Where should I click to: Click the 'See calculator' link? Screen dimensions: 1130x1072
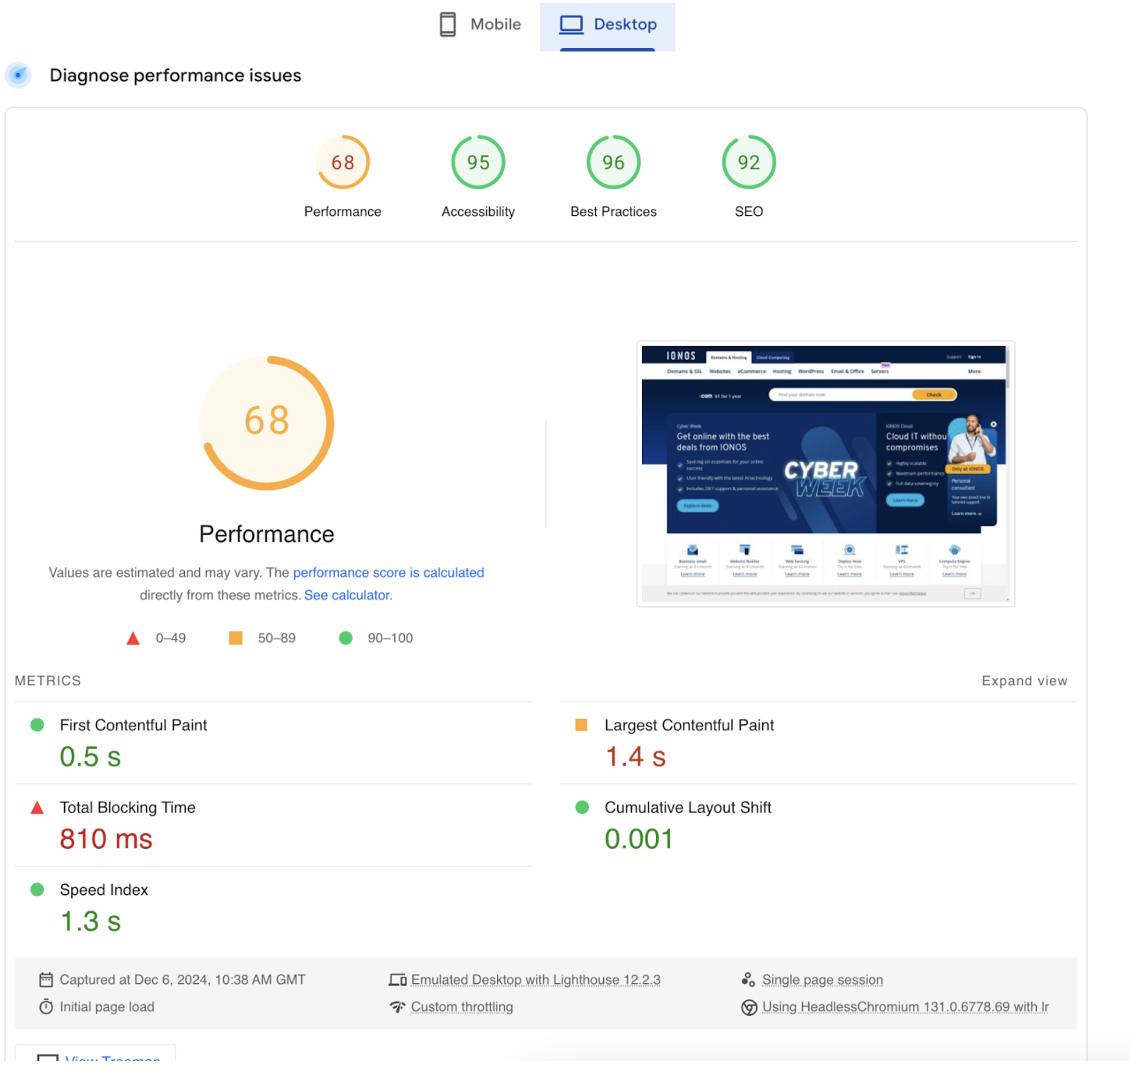[x=347, y=595]
